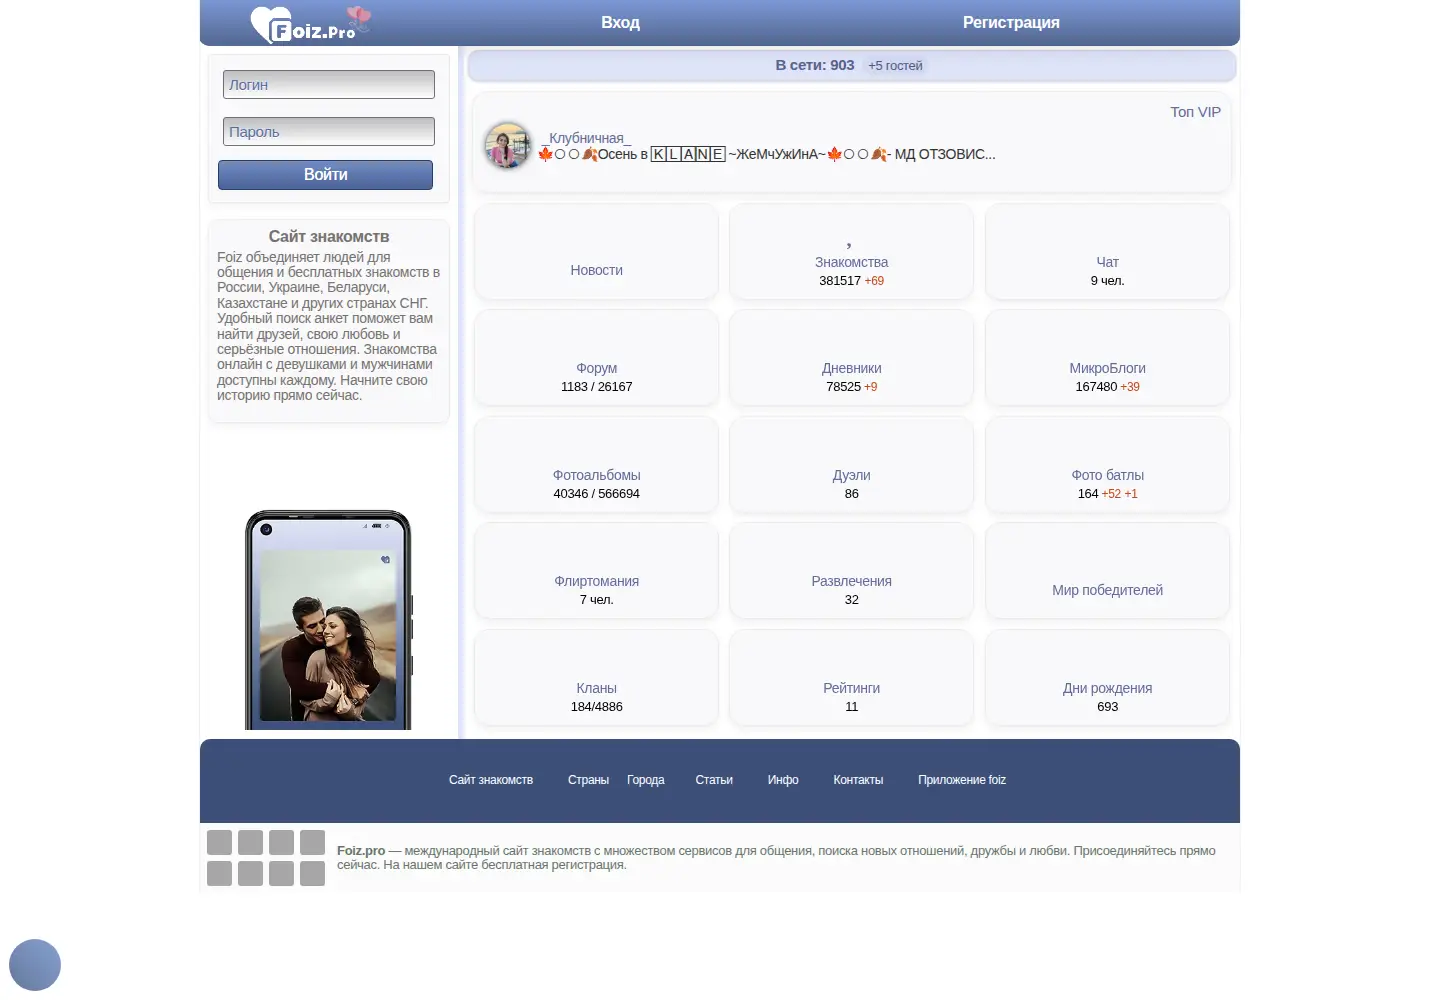Open the Форум section tile
Screen dimensions: 1440x1000
(x=596, y=358)
